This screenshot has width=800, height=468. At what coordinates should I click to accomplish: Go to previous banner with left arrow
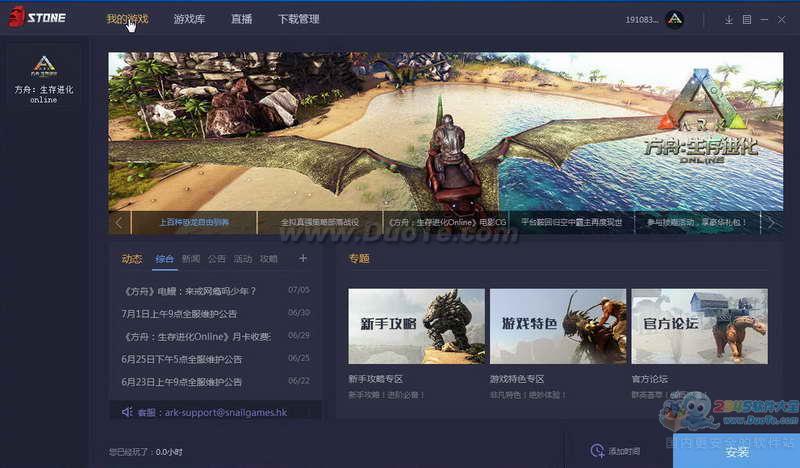[119, 222]
